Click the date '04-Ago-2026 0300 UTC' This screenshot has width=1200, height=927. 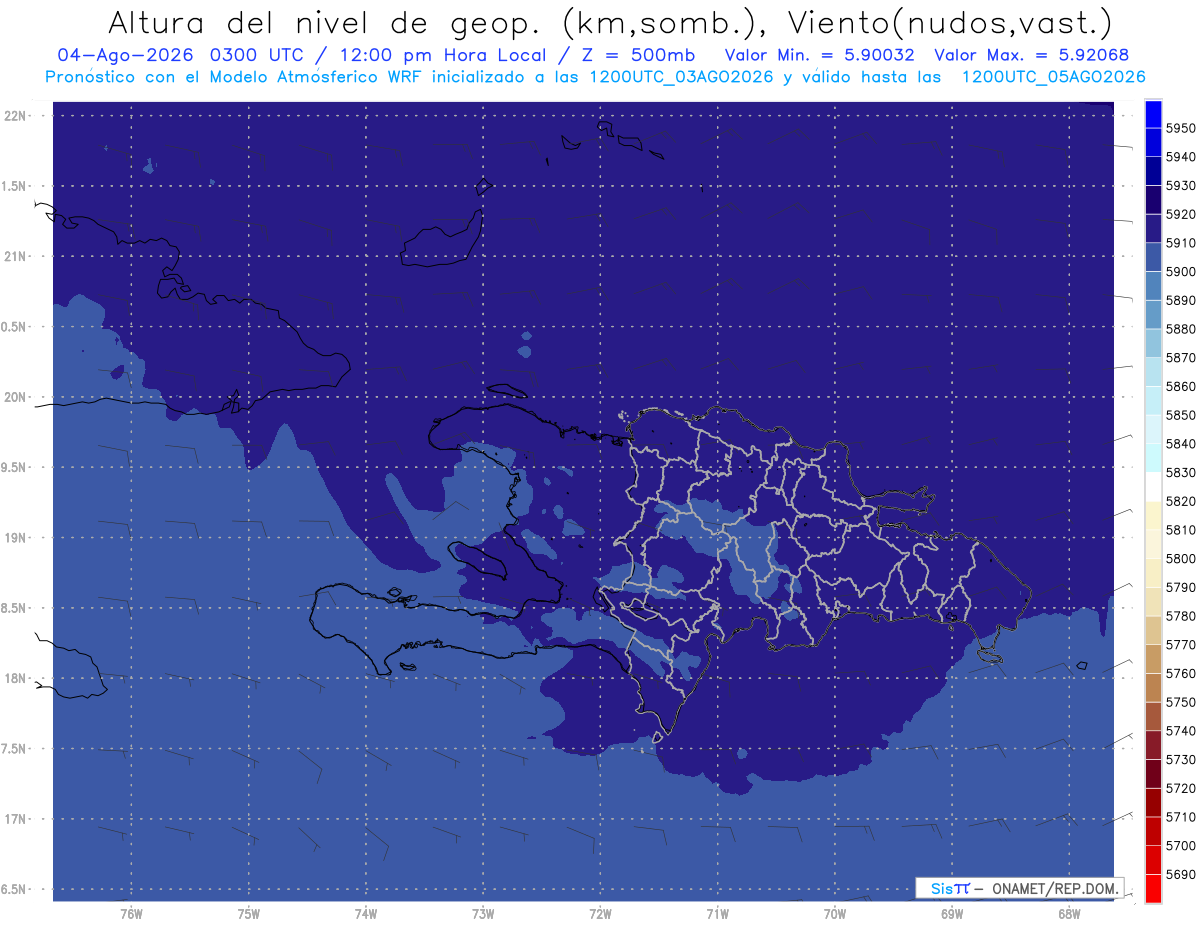181,55
